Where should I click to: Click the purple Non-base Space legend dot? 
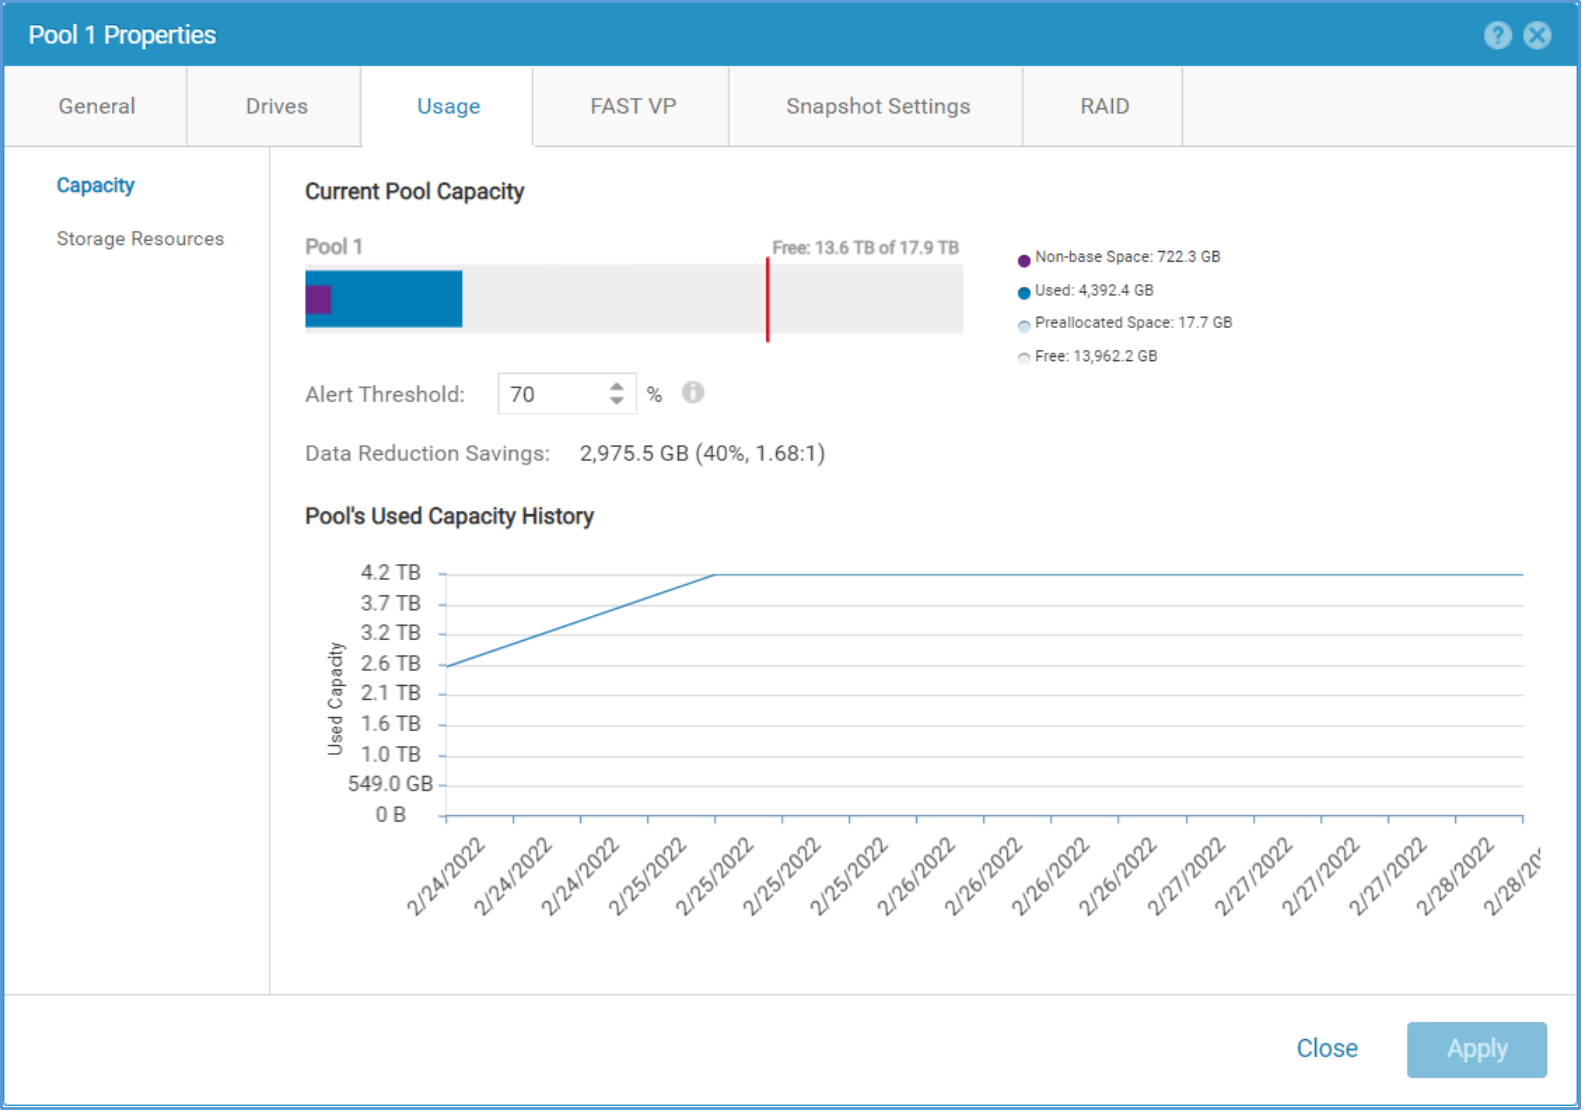point(1023,261)
